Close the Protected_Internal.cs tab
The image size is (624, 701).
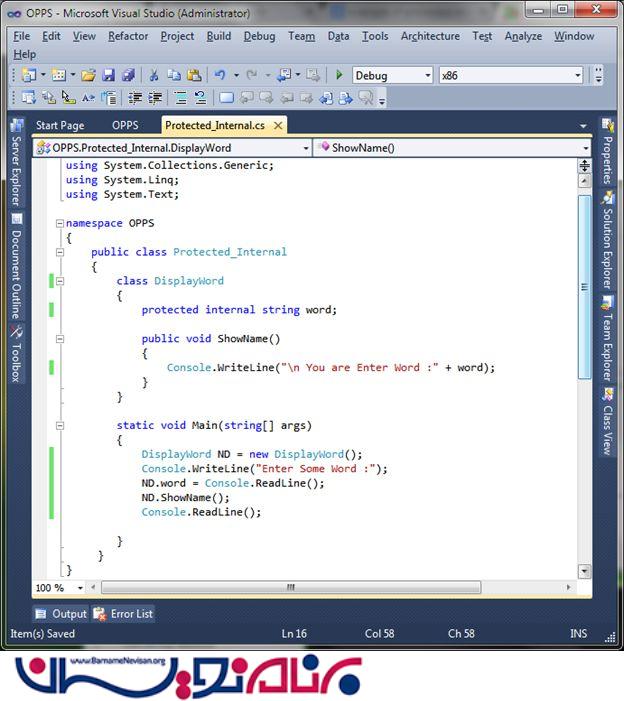click(277, 126)
